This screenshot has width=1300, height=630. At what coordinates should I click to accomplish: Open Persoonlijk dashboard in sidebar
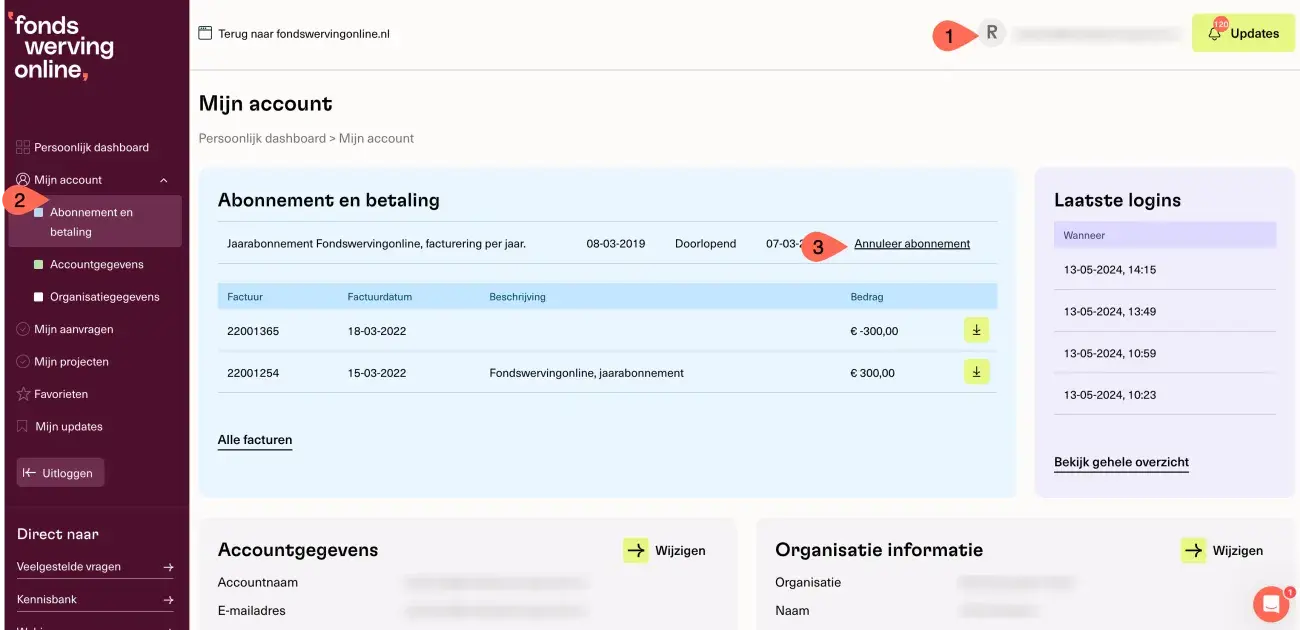coord(90,147)
